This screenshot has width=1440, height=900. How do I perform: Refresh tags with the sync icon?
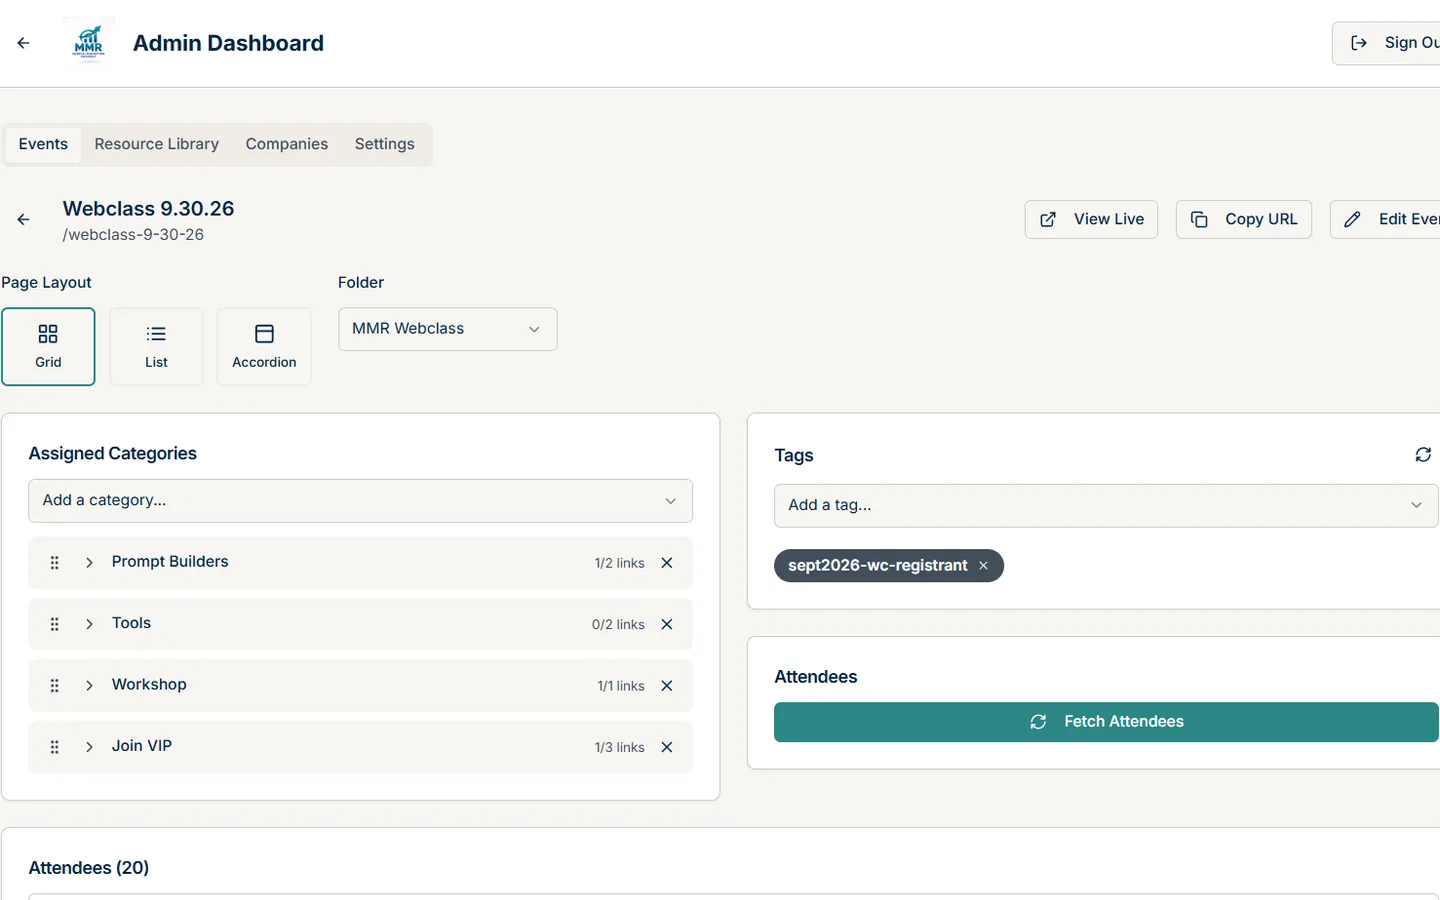[1423, 455]
